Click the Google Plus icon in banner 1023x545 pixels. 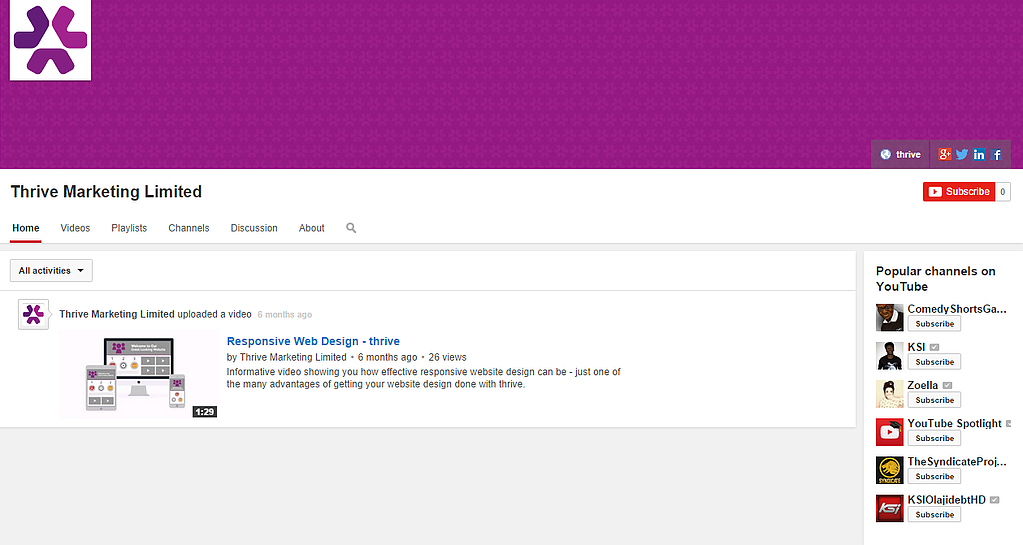945,154
